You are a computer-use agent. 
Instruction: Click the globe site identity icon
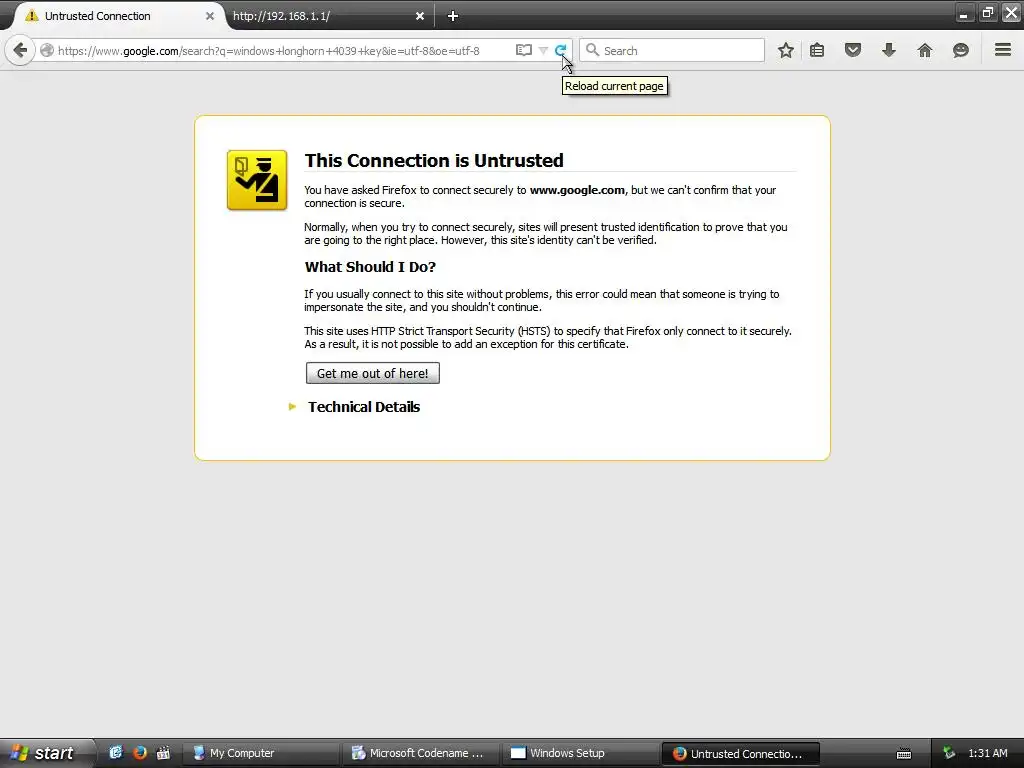click(47, 50)
